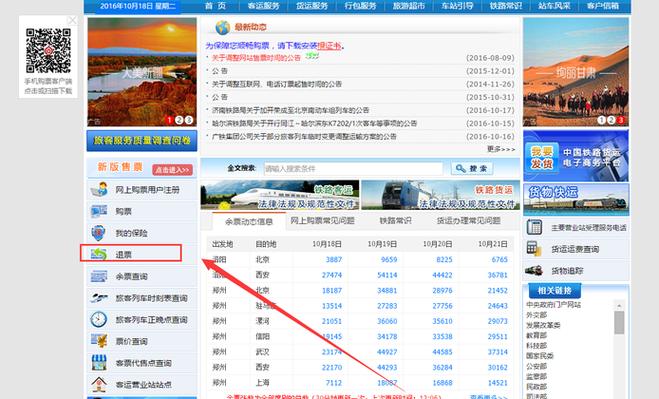Click ticket count 3887 for 洛阳 to 北京
The image size is (659, 399).
[334, 259]
